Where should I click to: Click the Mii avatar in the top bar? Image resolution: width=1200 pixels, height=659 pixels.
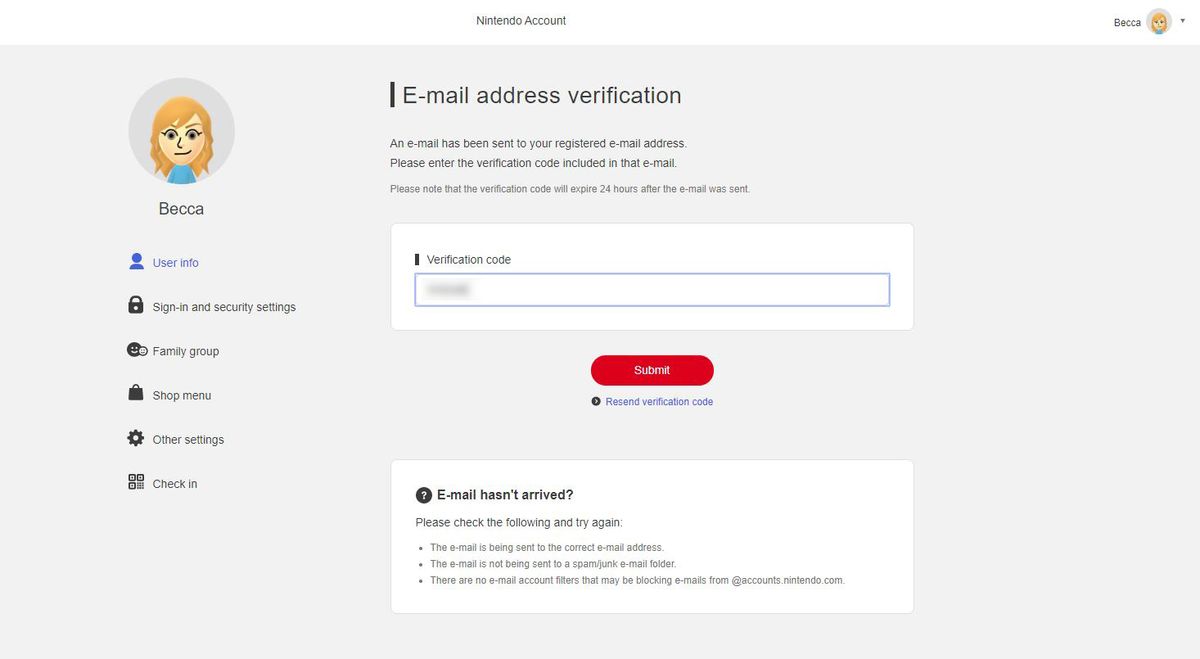click(1158, 20)
